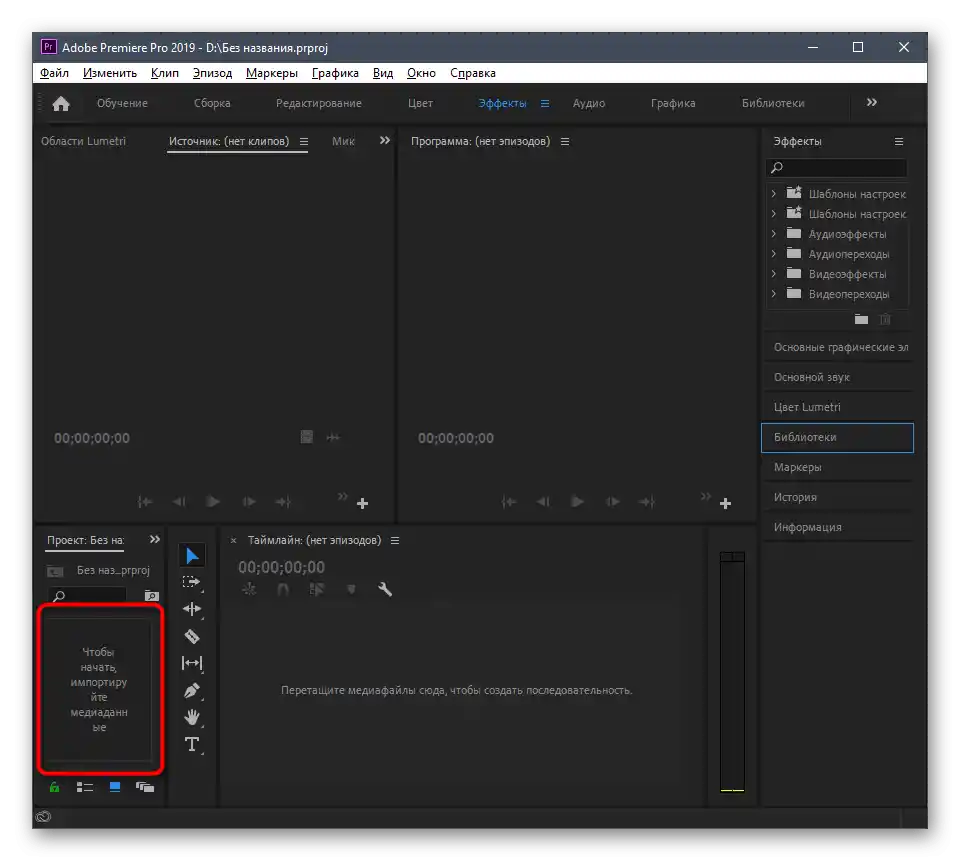Select the Slip tool

tap(191, 663)
